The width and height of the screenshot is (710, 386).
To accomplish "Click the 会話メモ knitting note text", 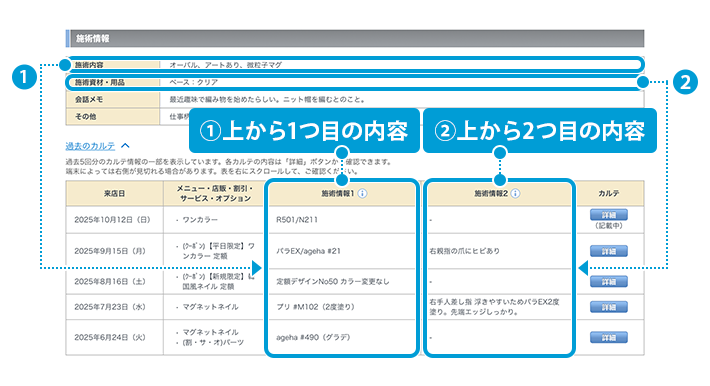I will click(267, 99).
